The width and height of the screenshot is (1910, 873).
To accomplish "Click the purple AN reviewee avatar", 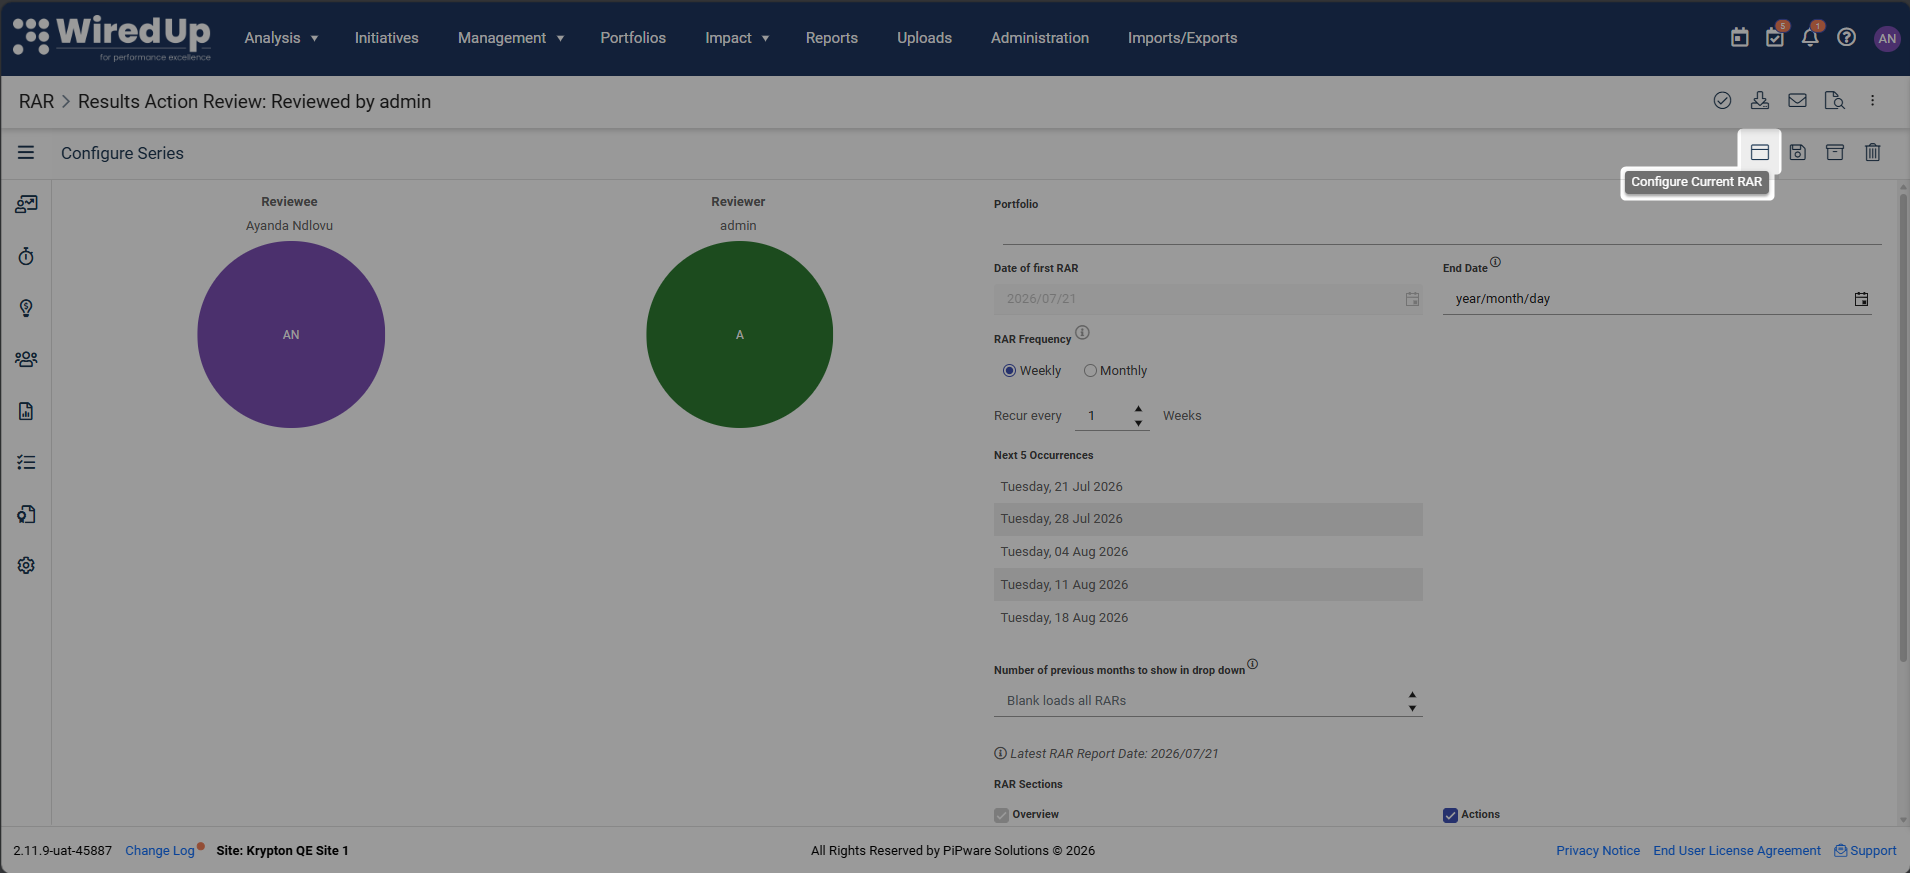I will pyautogui.click(x=291, y=334).
